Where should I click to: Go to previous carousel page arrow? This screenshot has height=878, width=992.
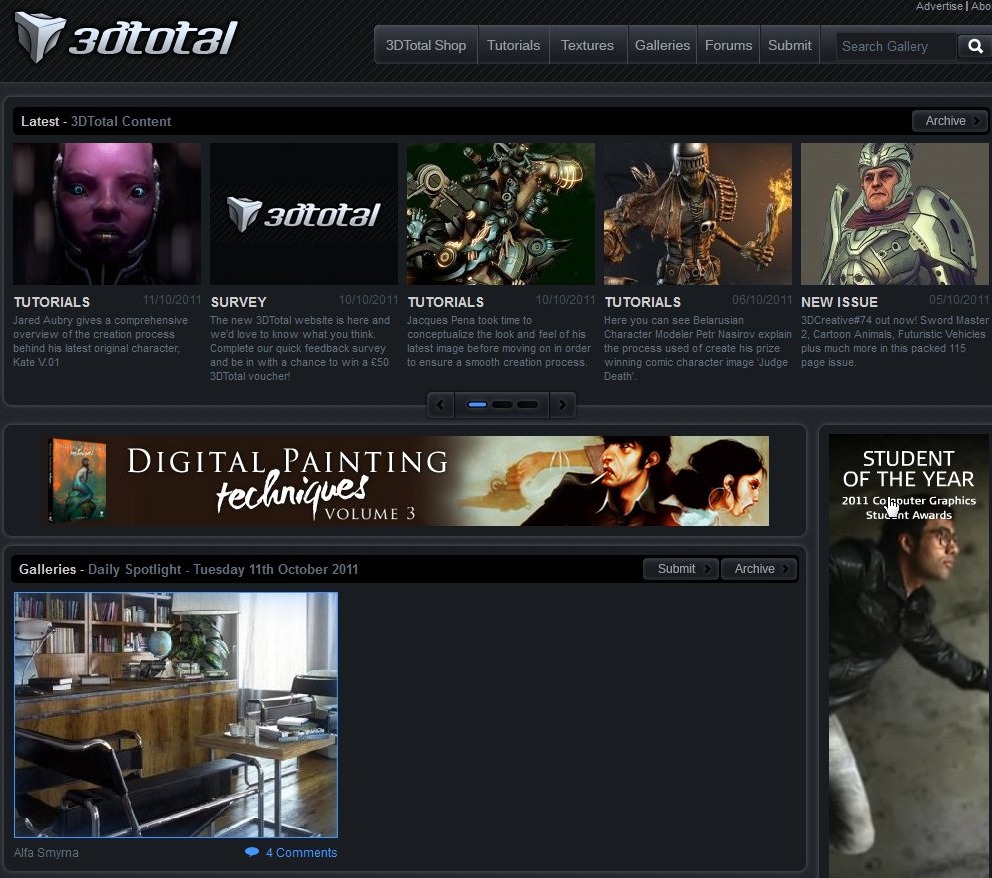440,405
